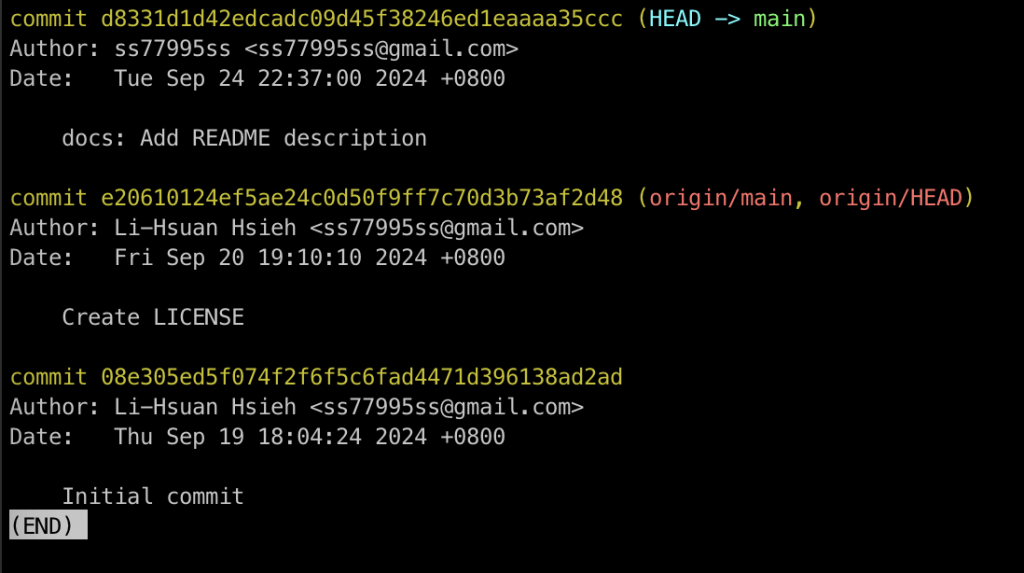Click commit hash d8331d1d42edcadc09d45f38246ed1eaaaa35ccc
1024x573 pixels.
click(x=362, y=19)
